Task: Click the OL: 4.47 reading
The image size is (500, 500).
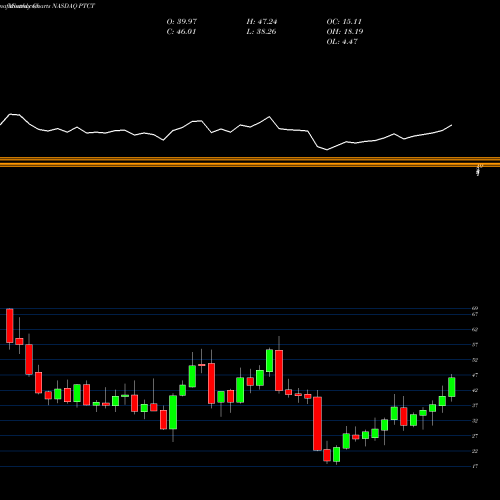Action: [342, 42]
